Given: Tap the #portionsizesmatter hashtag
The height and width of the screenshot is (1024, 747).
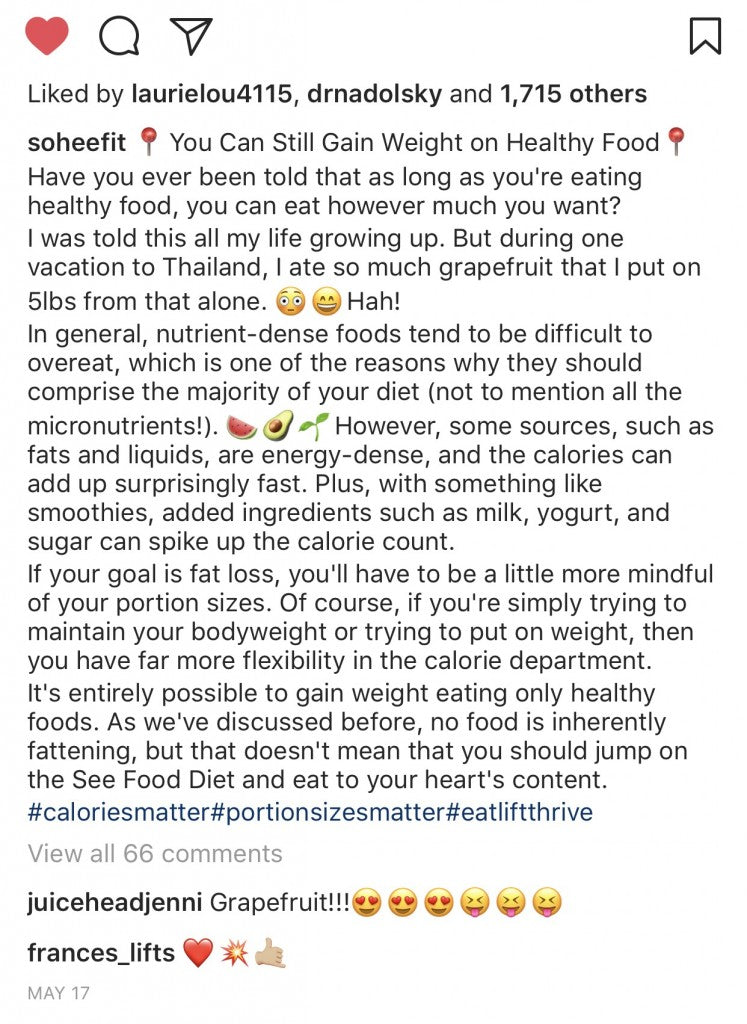Looking at the screenshot, I should click(x=329, y=811).
